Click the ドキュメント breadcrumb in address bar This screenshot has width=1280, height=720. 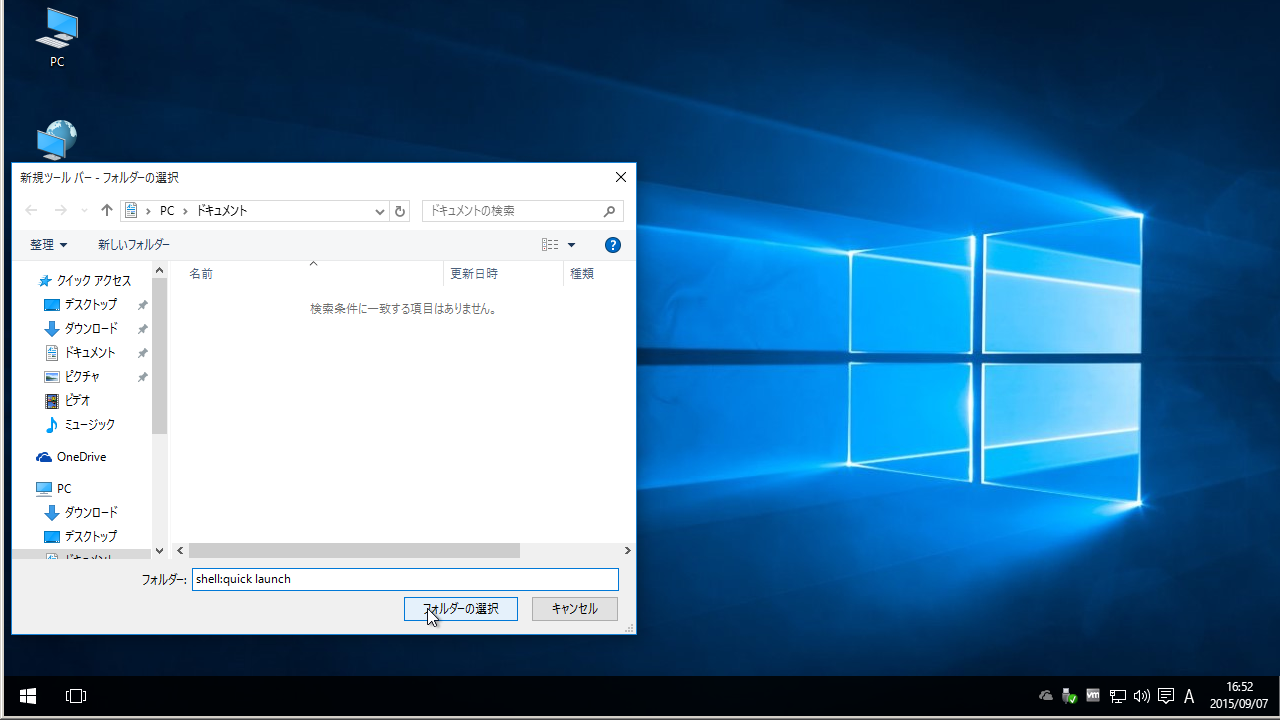[221, 211]
